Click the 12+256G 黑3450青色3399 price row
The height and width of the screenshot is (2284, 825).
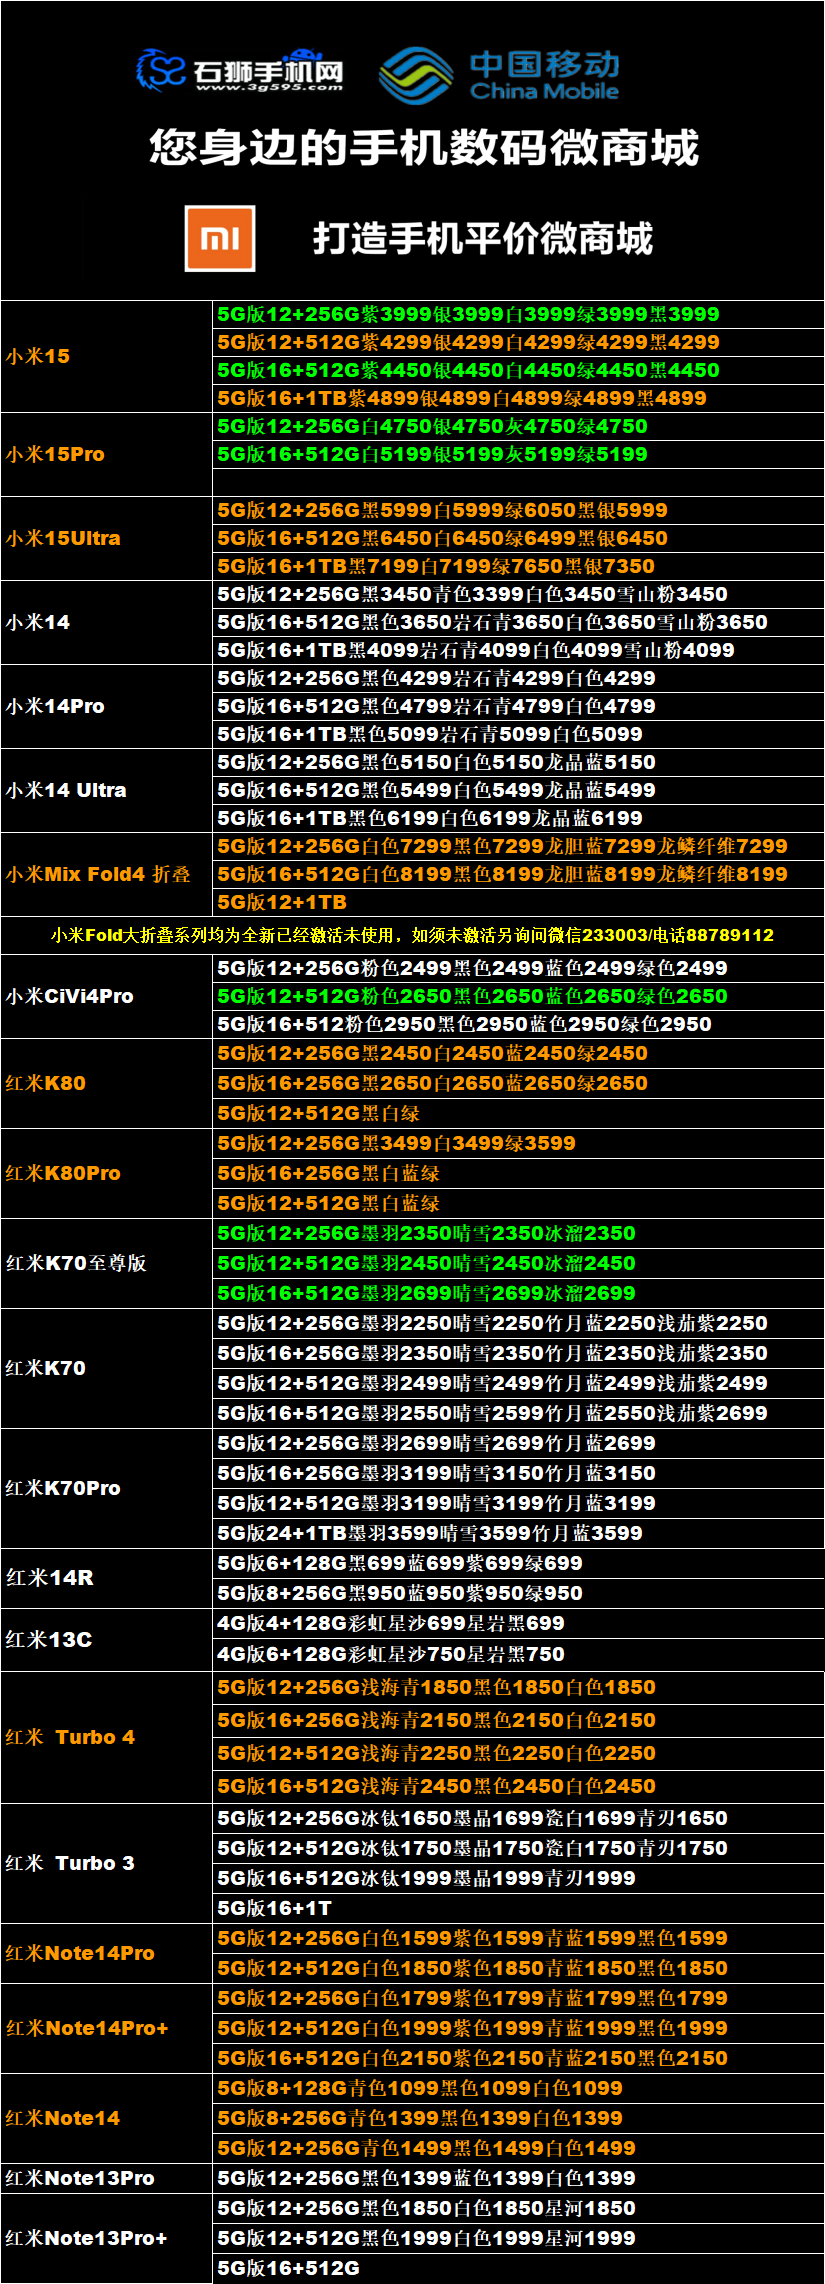point(519,594)
